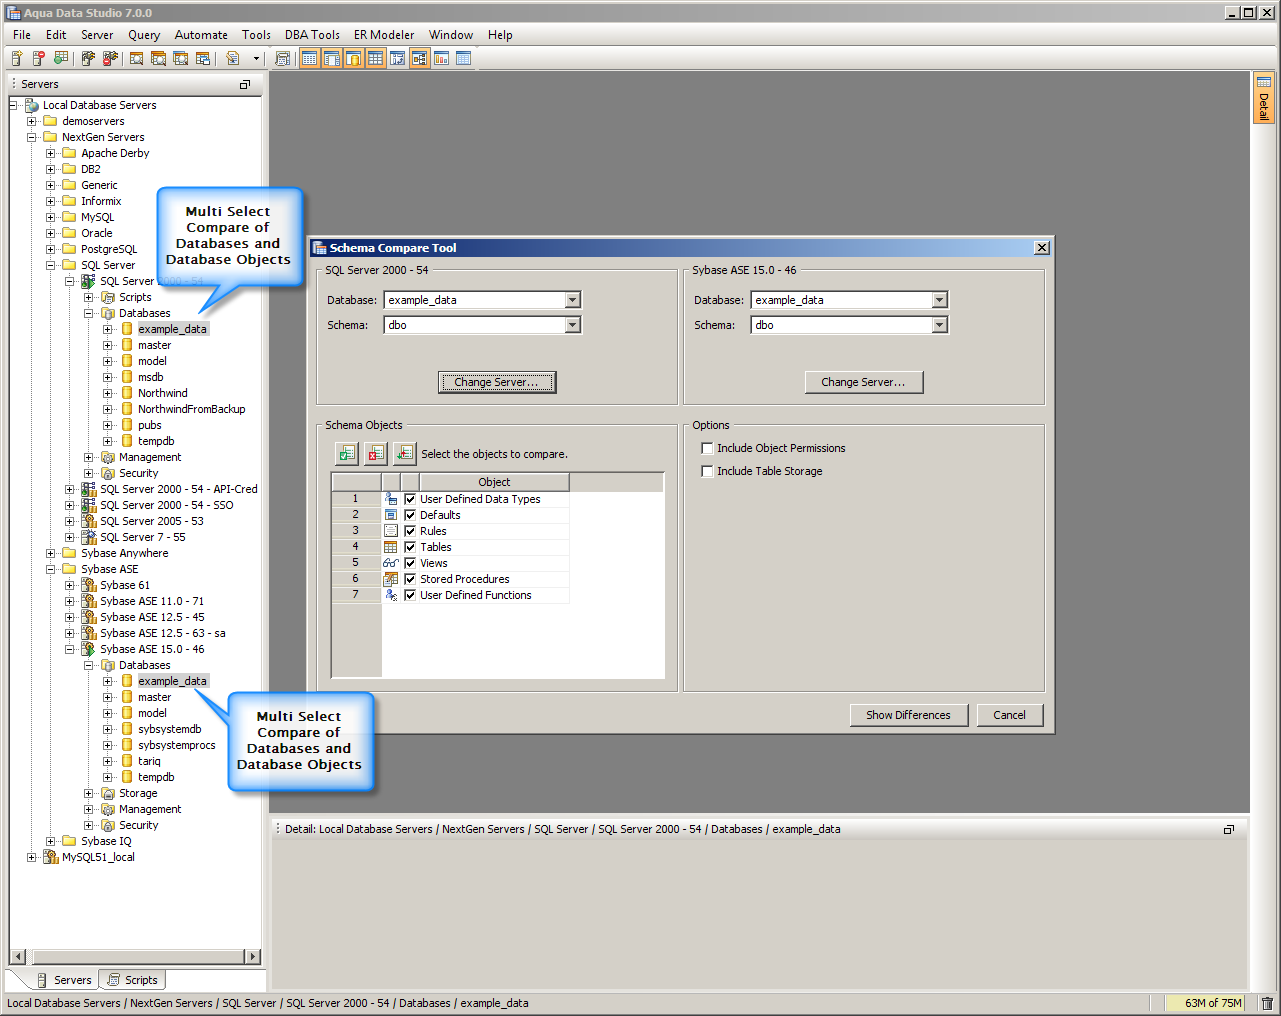Select SQL Server 2005 - 53 in tree
Image resolution: width=1281 pixels, height=1016 pixels.
tap(152, 521)
